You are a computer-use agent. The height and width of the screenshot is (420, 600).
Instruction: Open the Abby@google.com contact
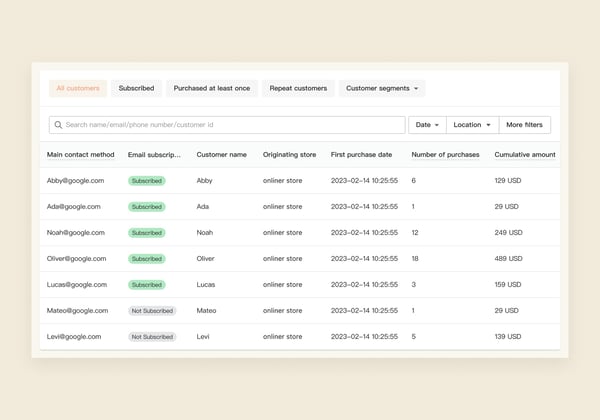point(74,181)
